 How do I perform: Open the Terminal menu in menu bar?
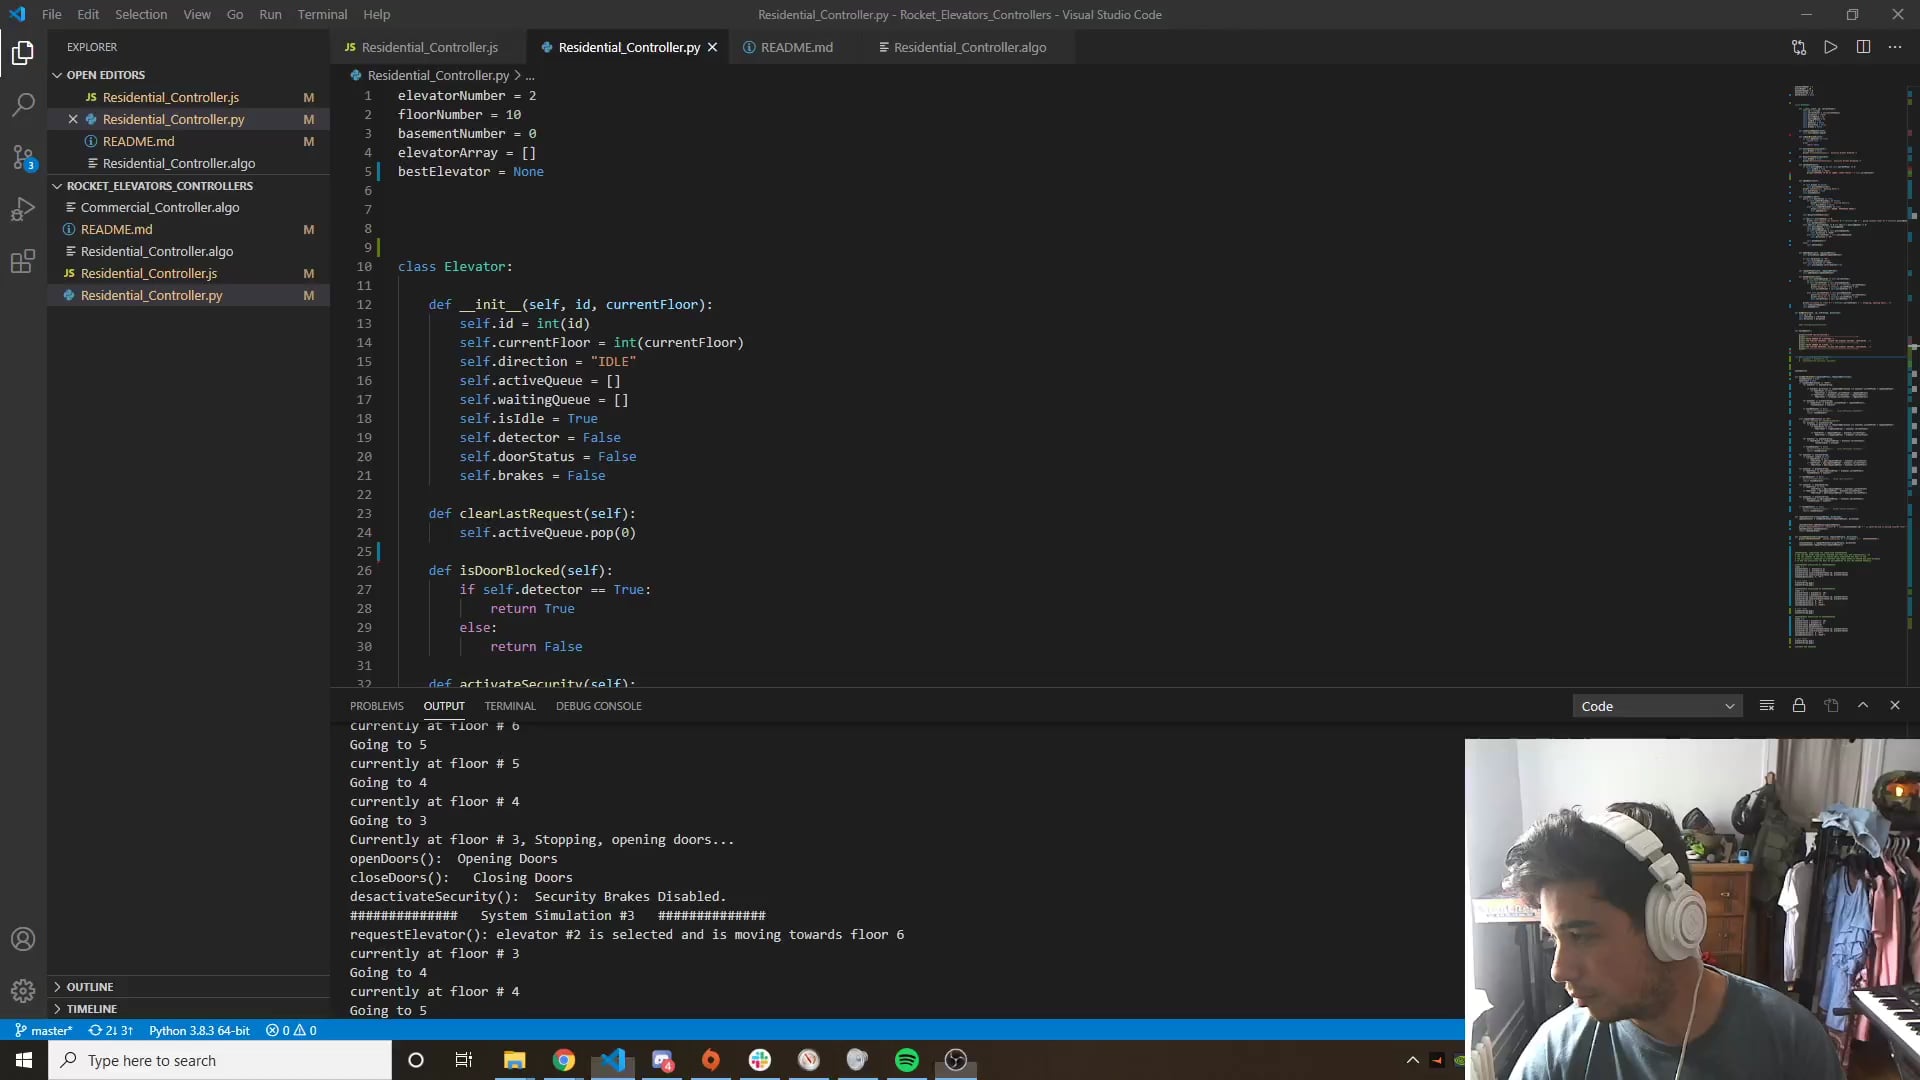[x=322, y=14]
